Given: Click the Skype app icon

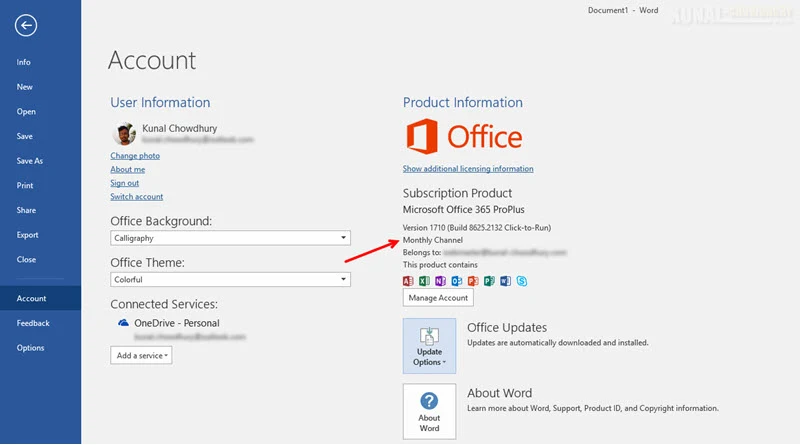Looking at the screenshot, I should pyautogui.click(x=521, y=281).
